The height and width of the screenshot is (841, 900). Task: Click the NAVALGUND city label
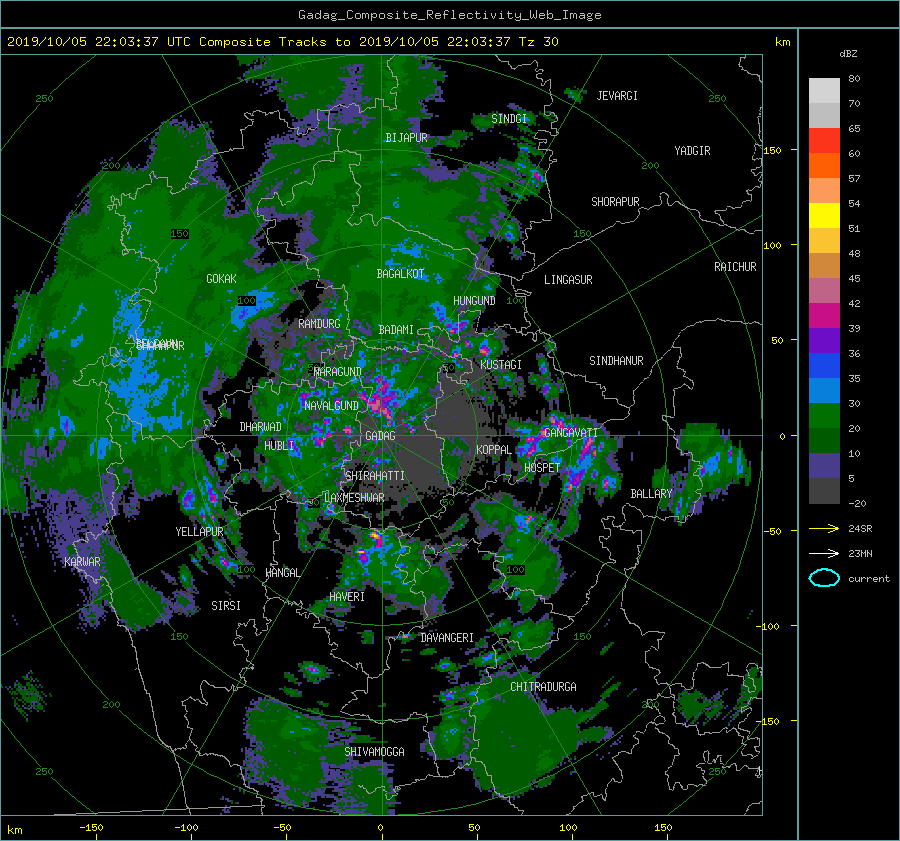point(331,406)
